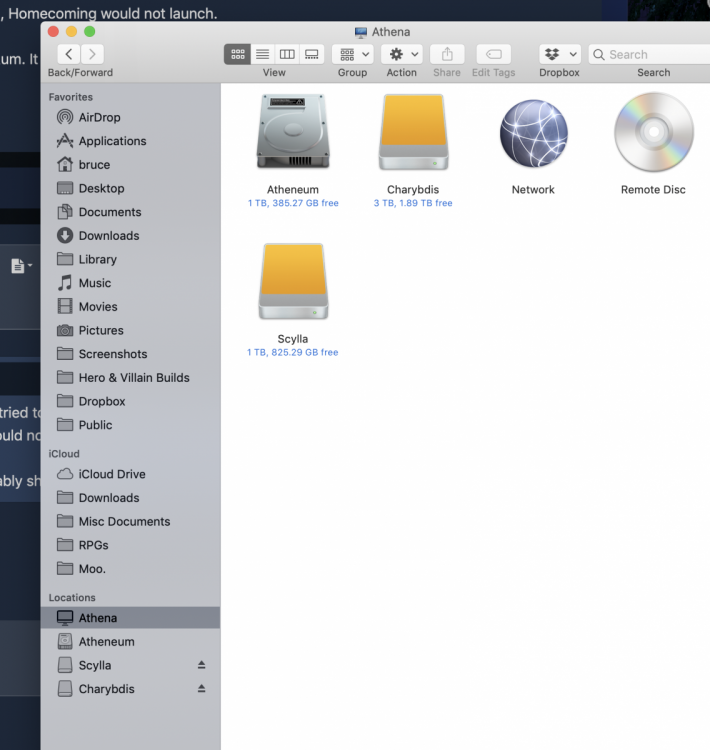Open RPGs folder in iCloud
710x750 pixels.
tap(130, 545)
